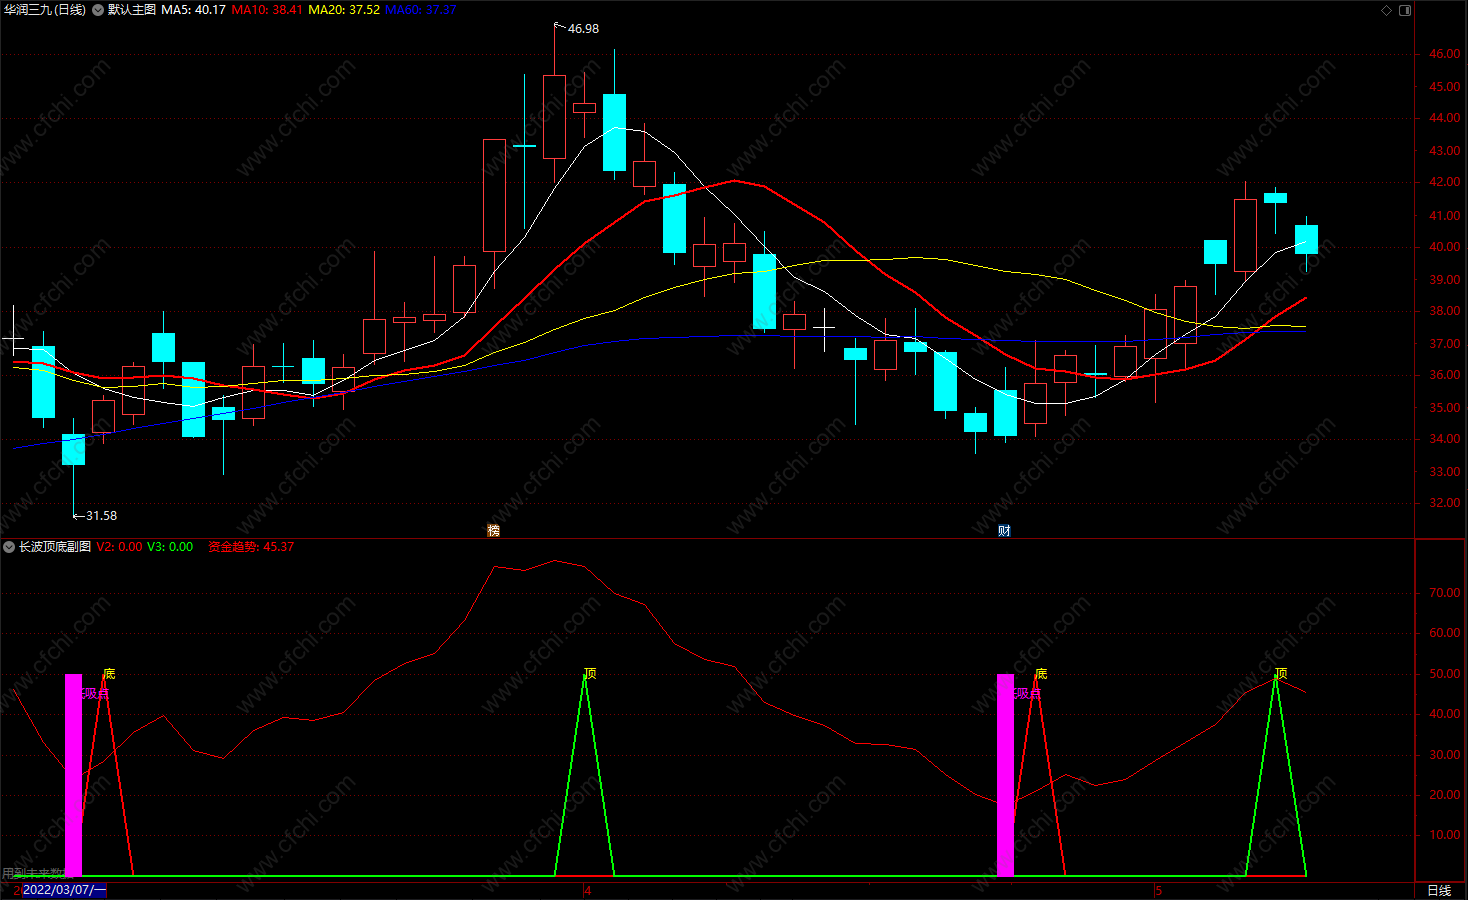1468x900 pixels.
Task: Click the MA20: 37.52 value label
Action: [344, 10]
